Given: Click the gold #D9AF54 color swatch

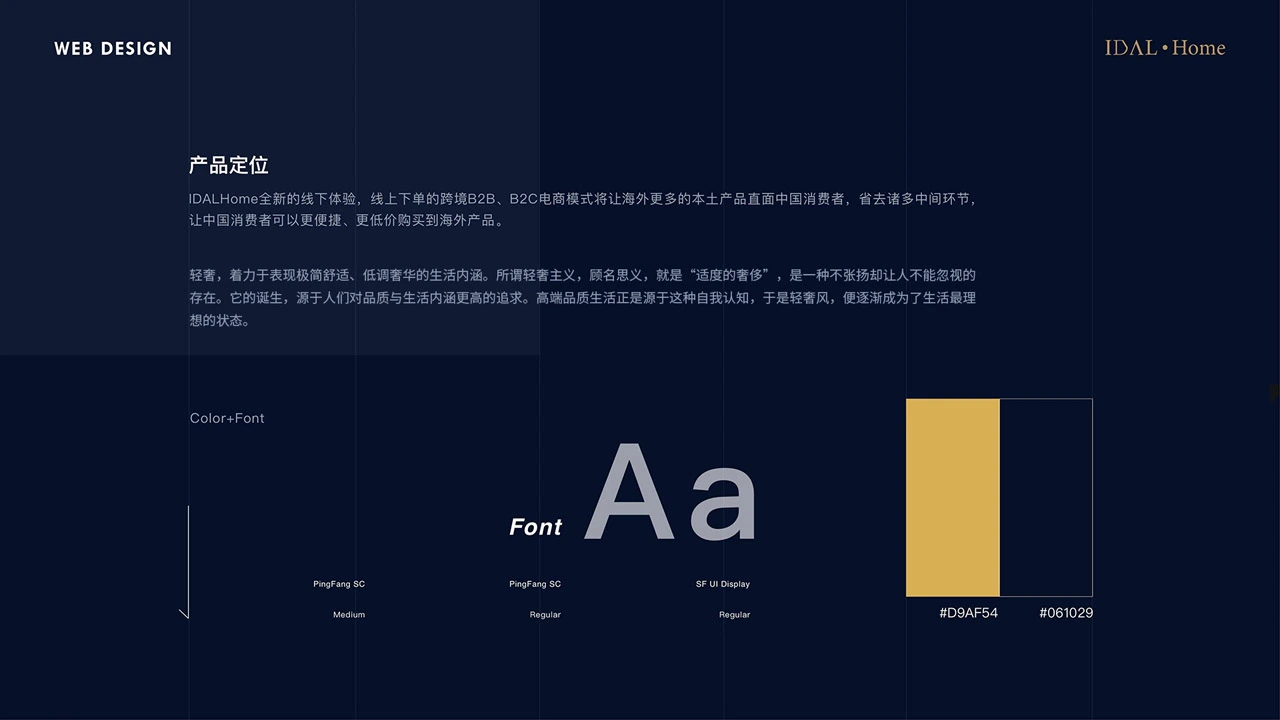Looking at the screenshot, I should click(953, 497).
